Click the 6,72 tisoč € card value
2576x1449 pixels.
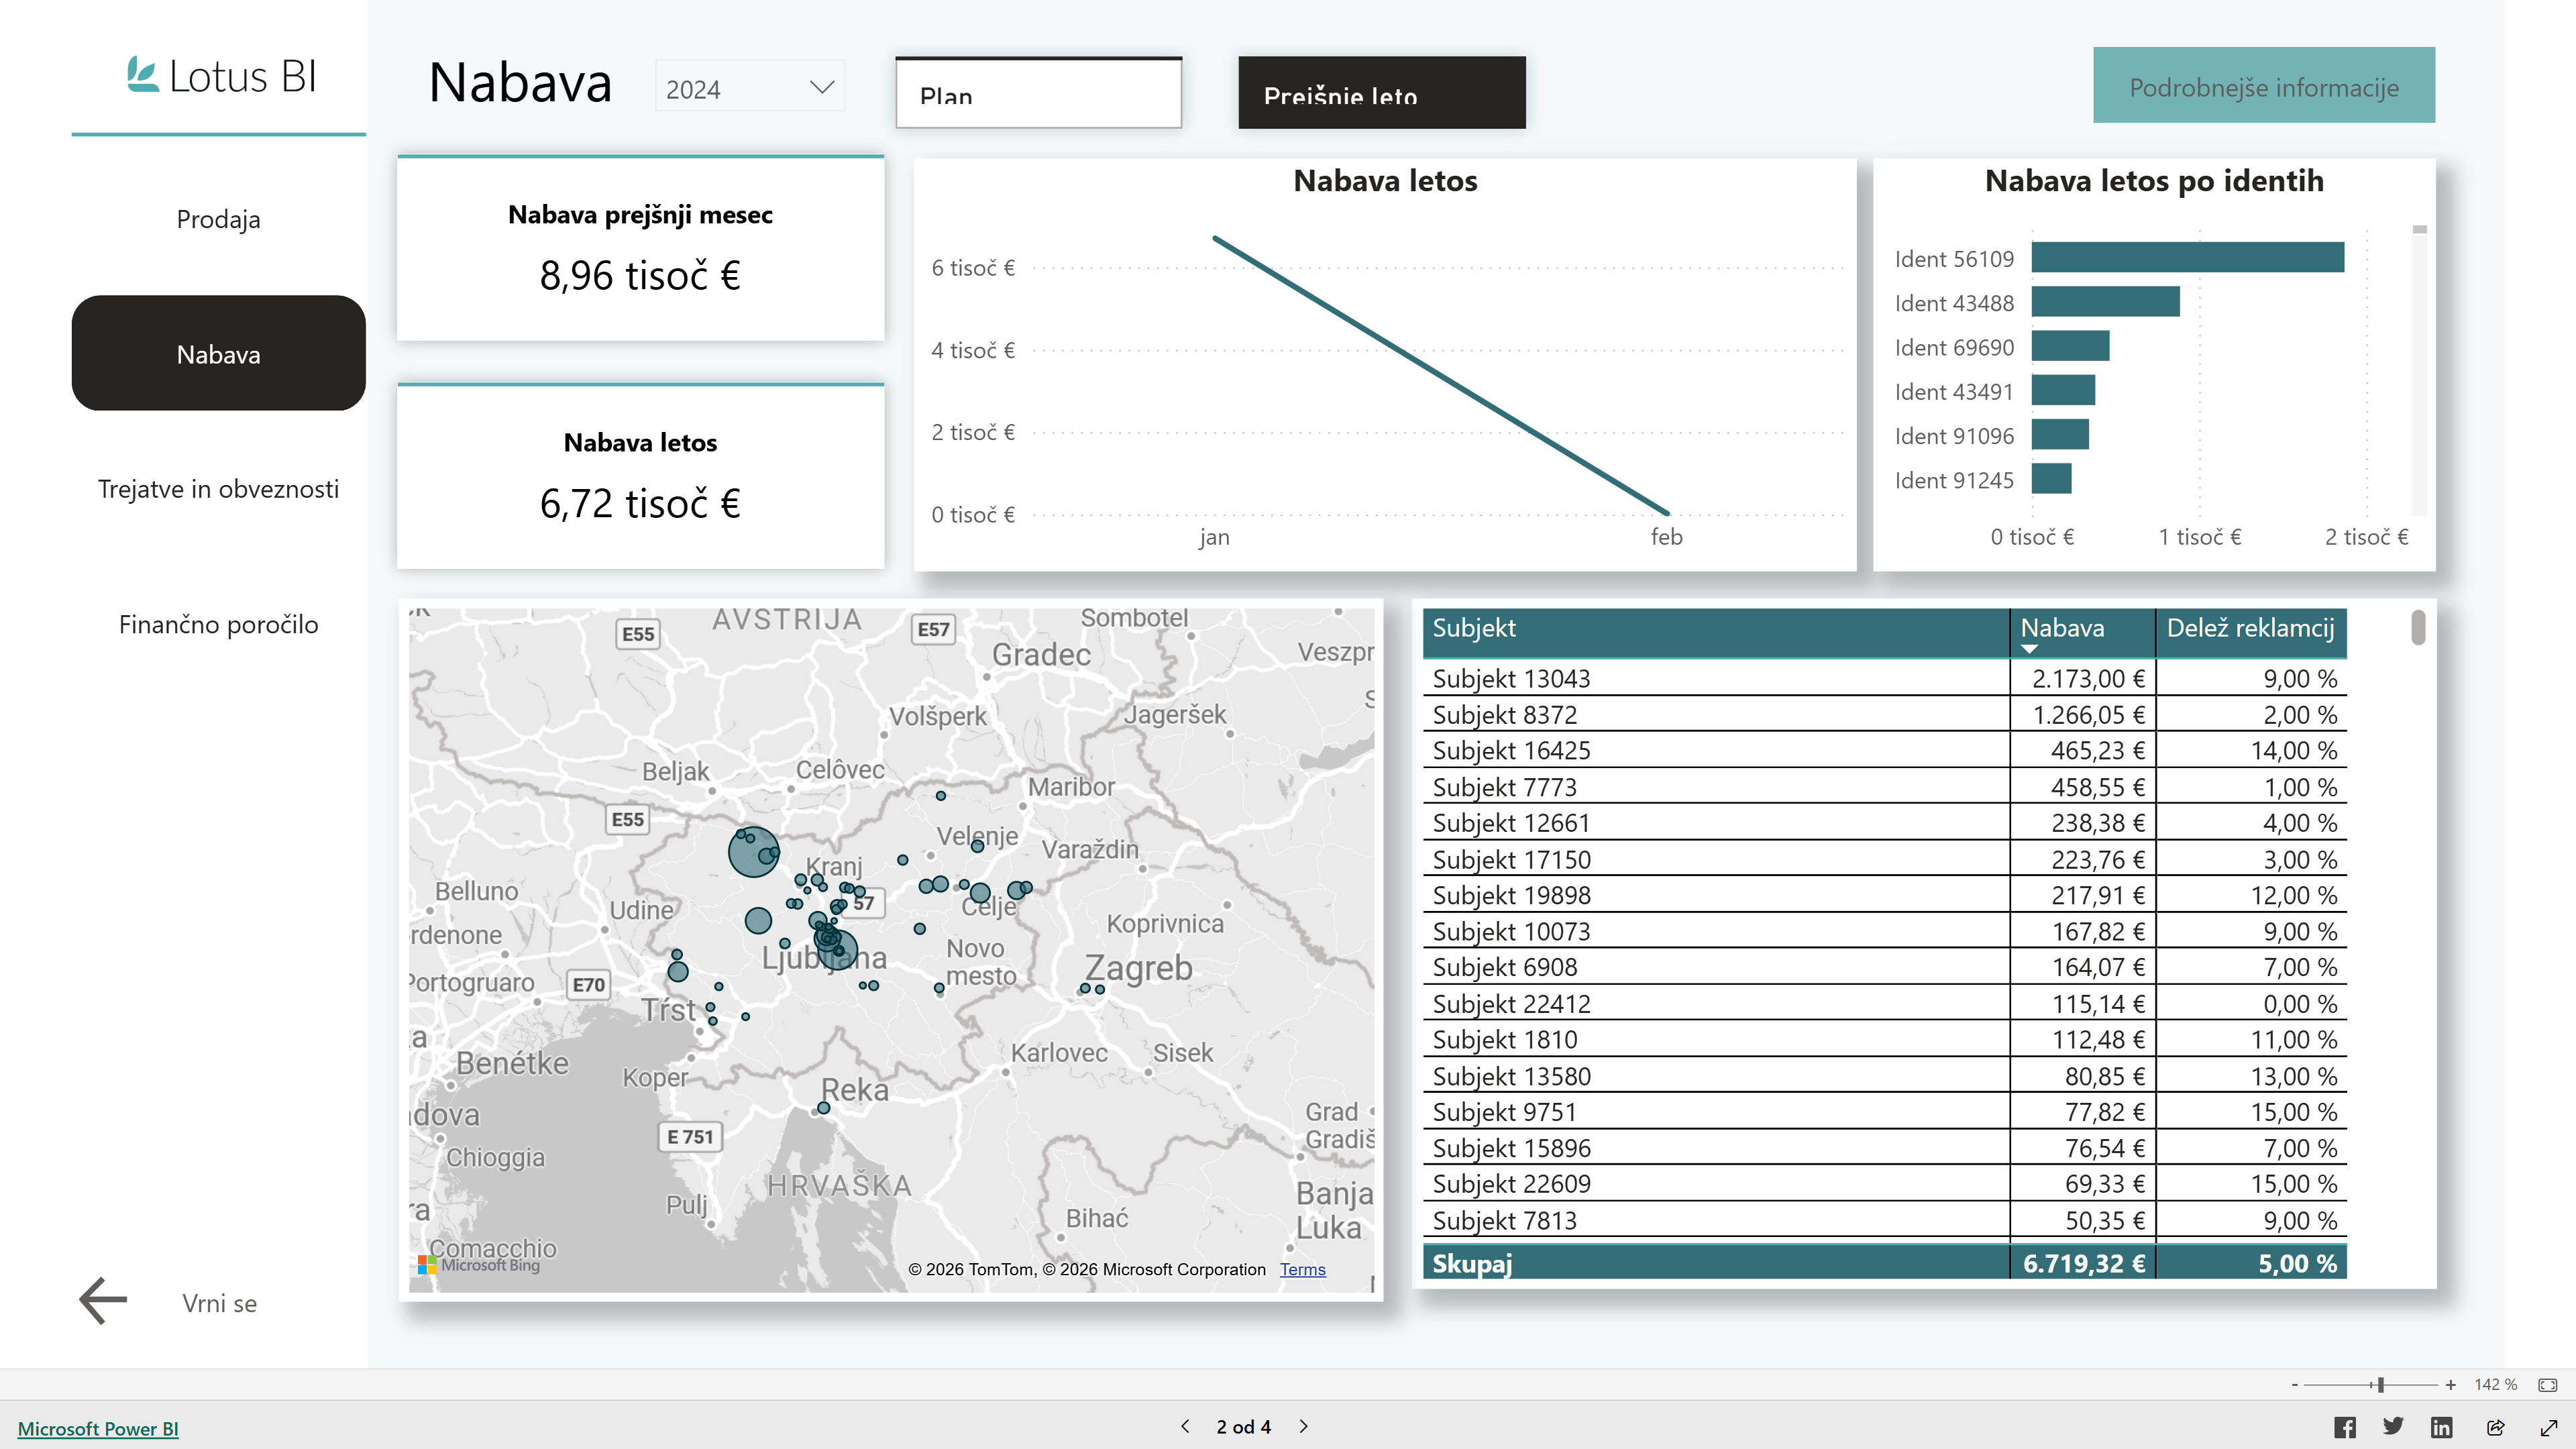(x=640, y=503)
